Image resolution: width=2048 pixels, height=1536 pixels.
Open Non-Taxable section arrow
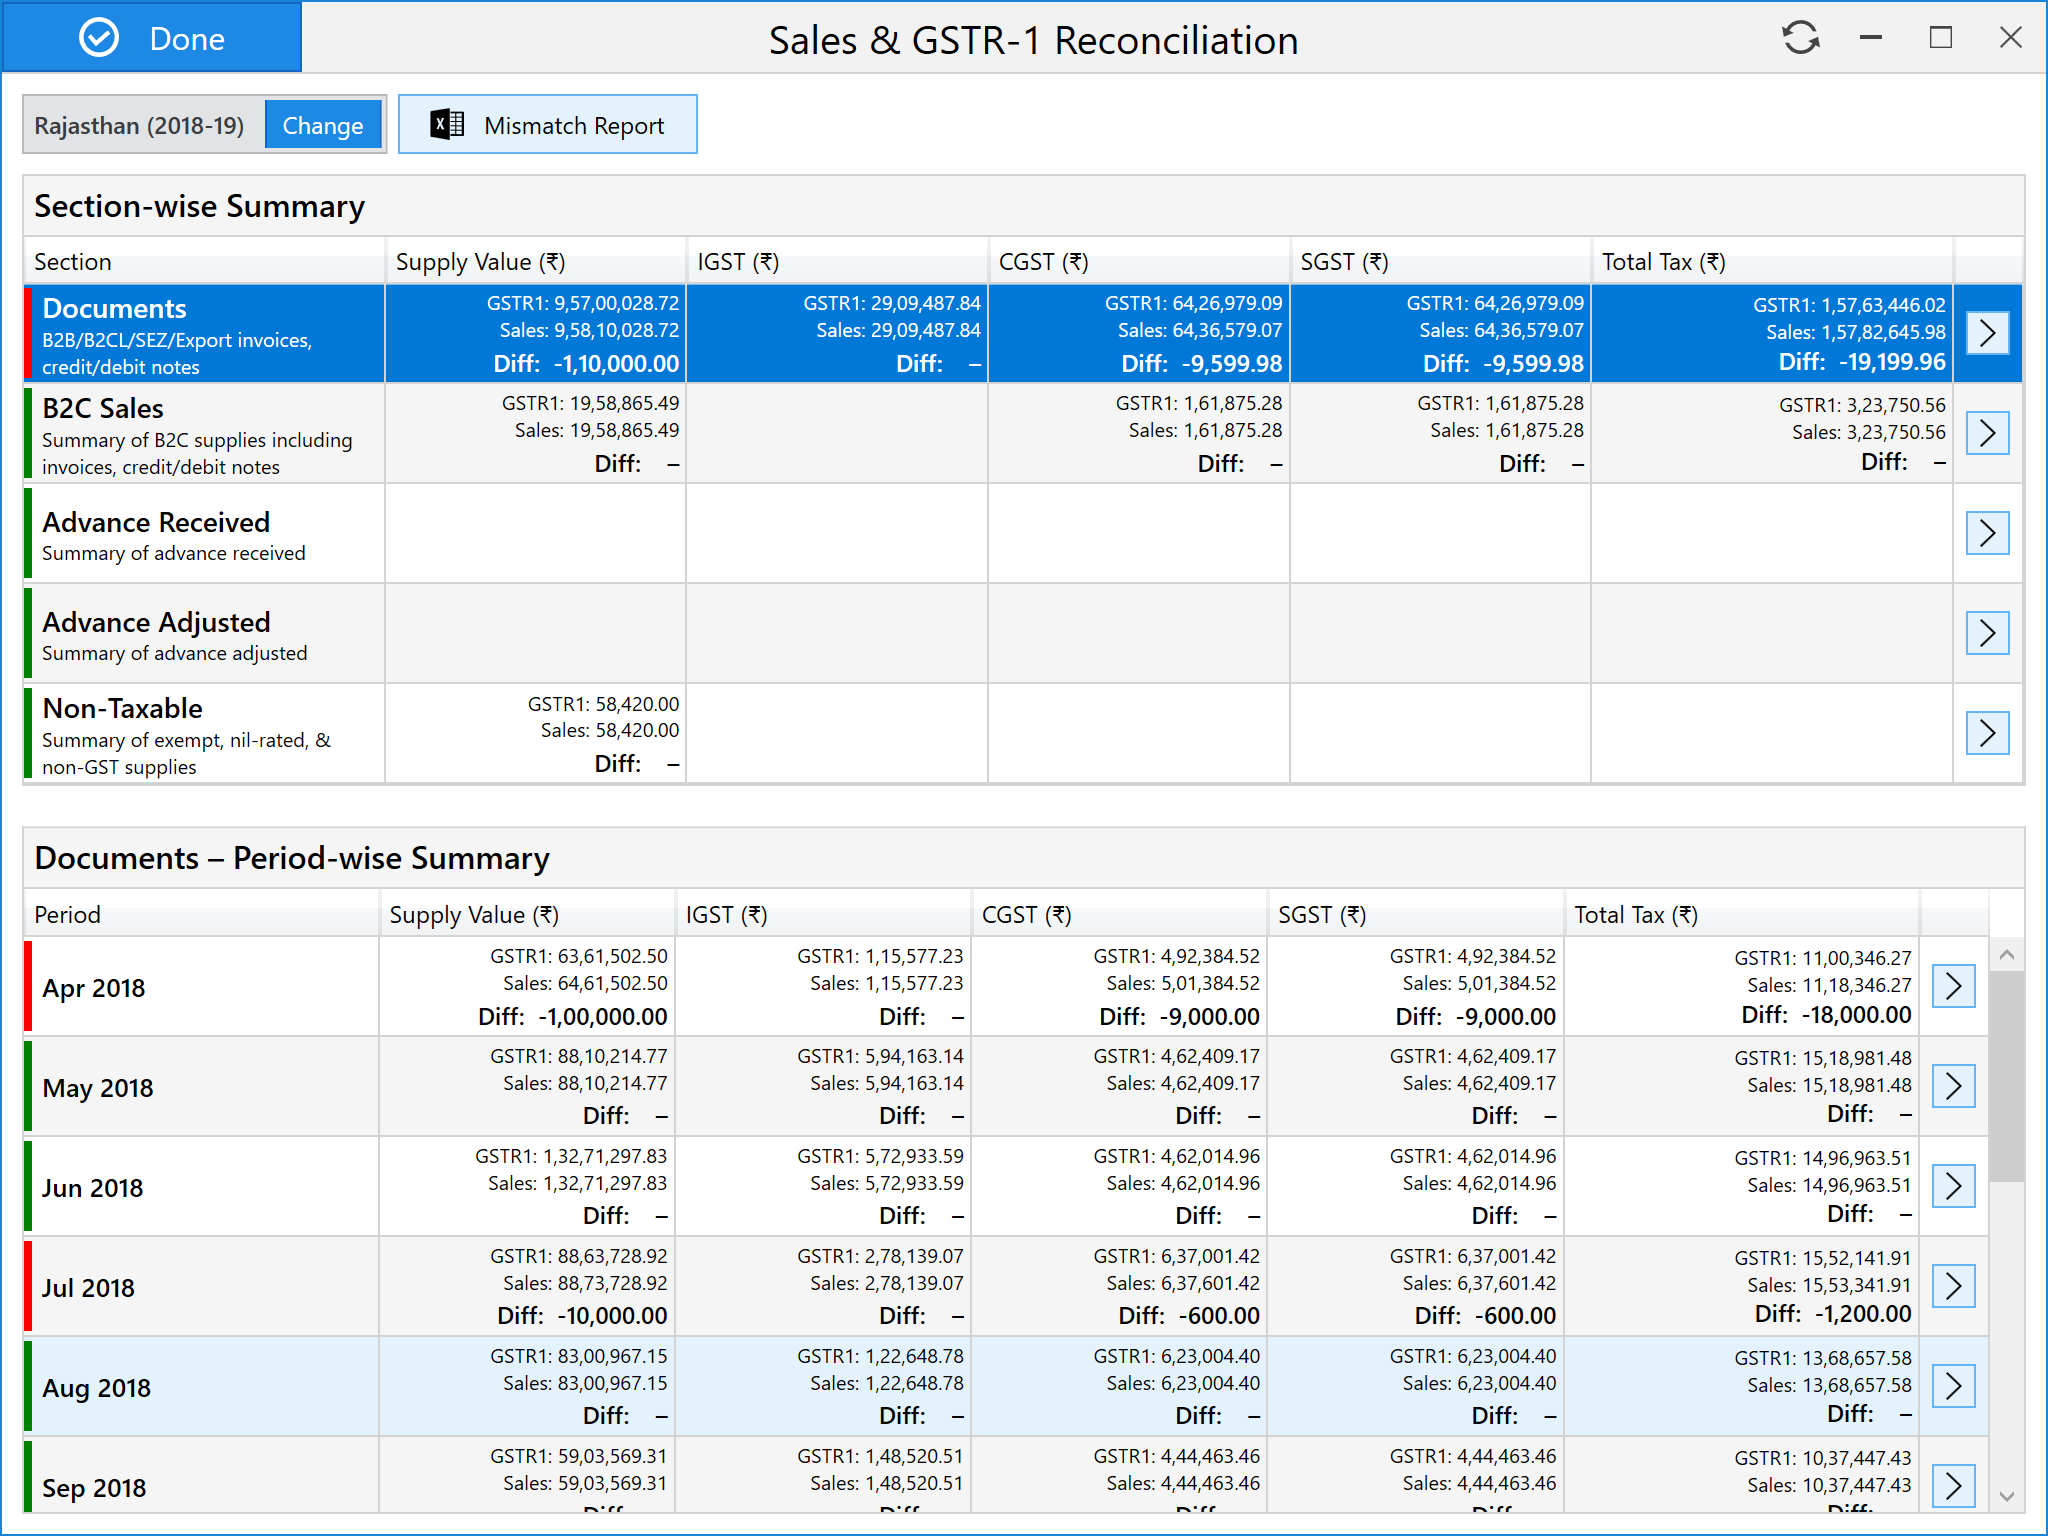pos(1986,733)
